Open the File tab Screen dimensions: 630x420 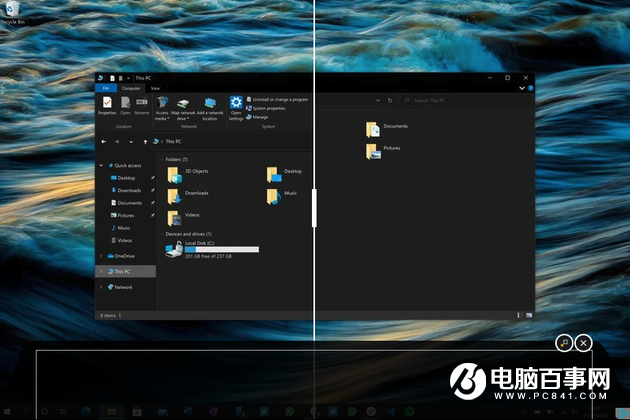(x=106, y=88)
